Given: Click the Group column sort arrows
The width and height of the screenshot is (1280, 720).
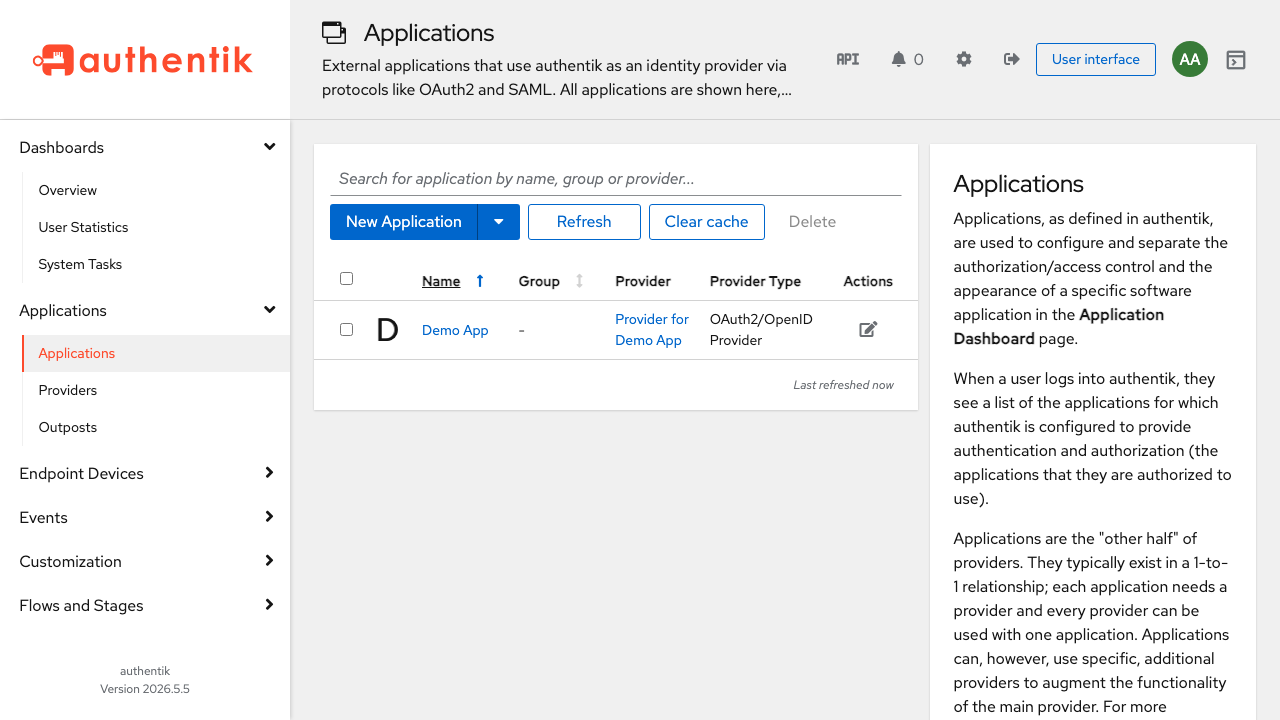Looking at the screenshot, I should (579, 281).
